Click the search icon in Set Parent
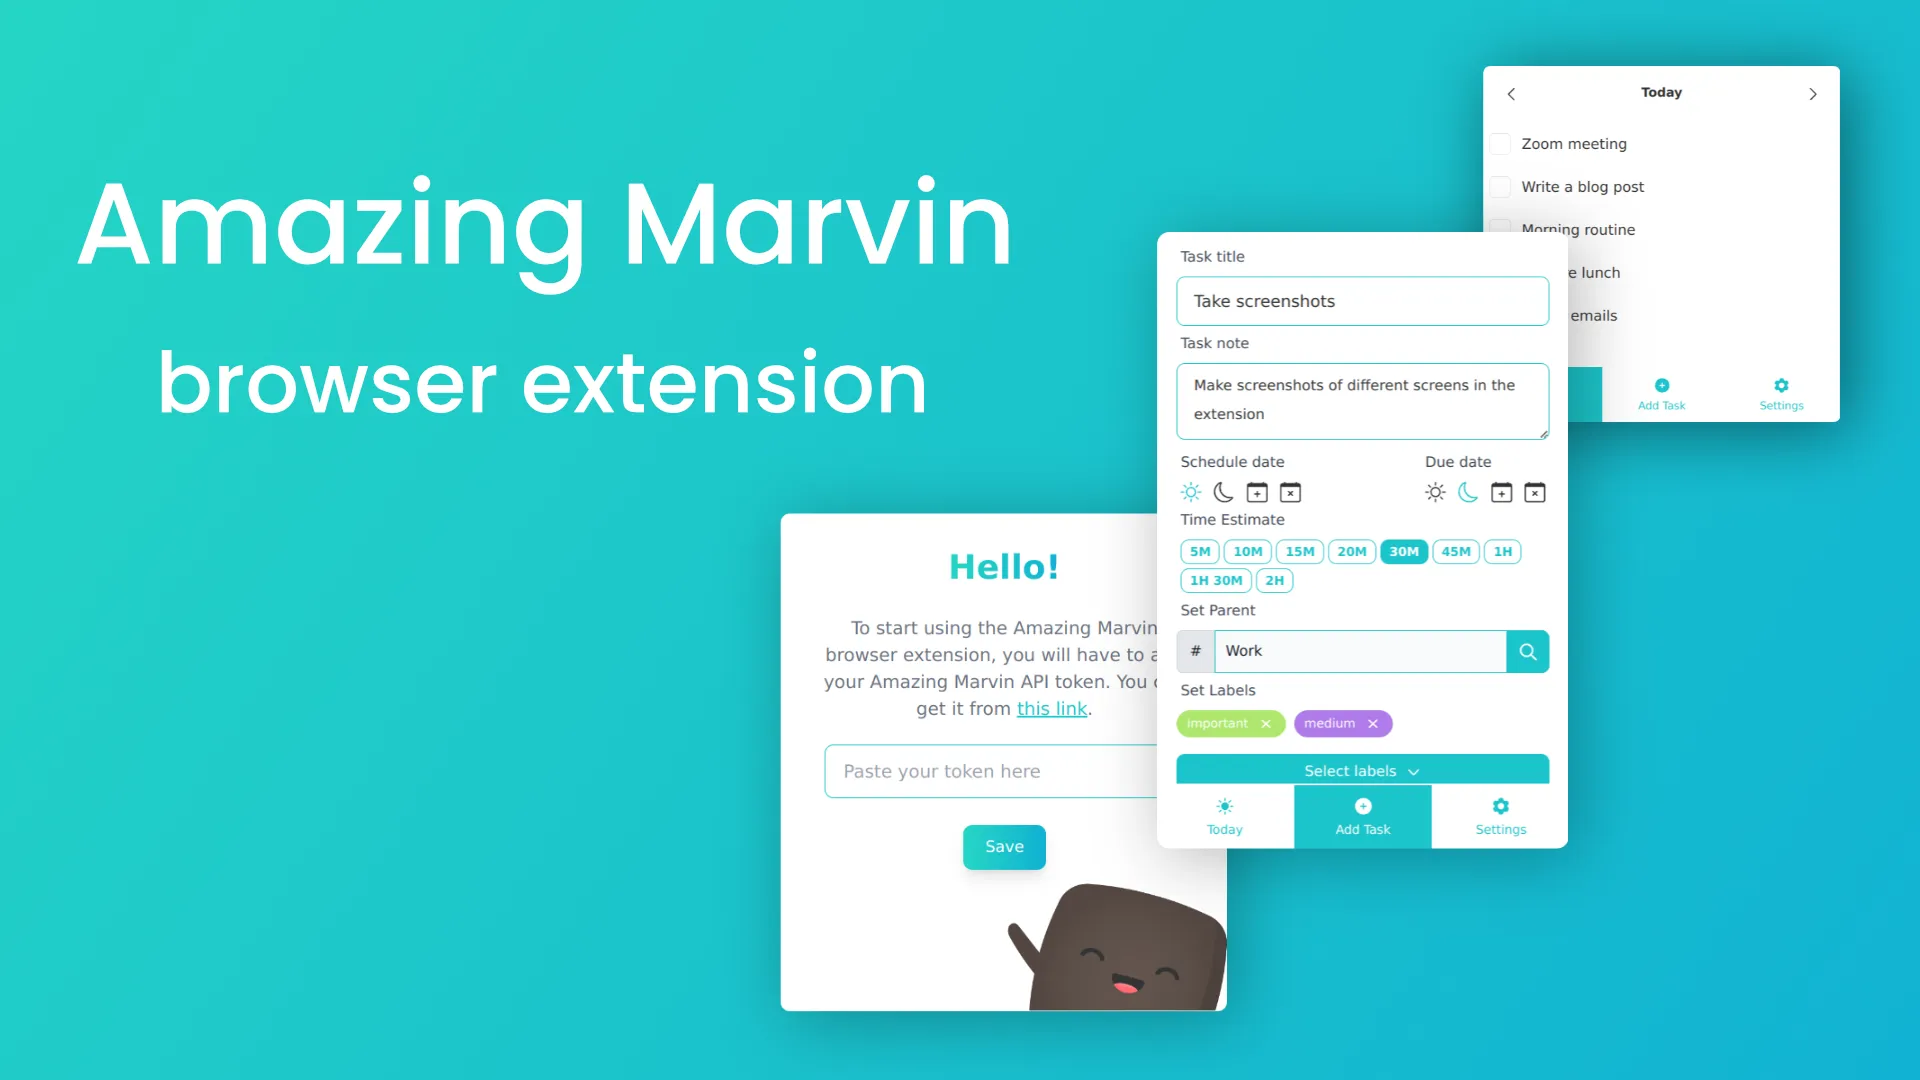 pos(1528,650)
